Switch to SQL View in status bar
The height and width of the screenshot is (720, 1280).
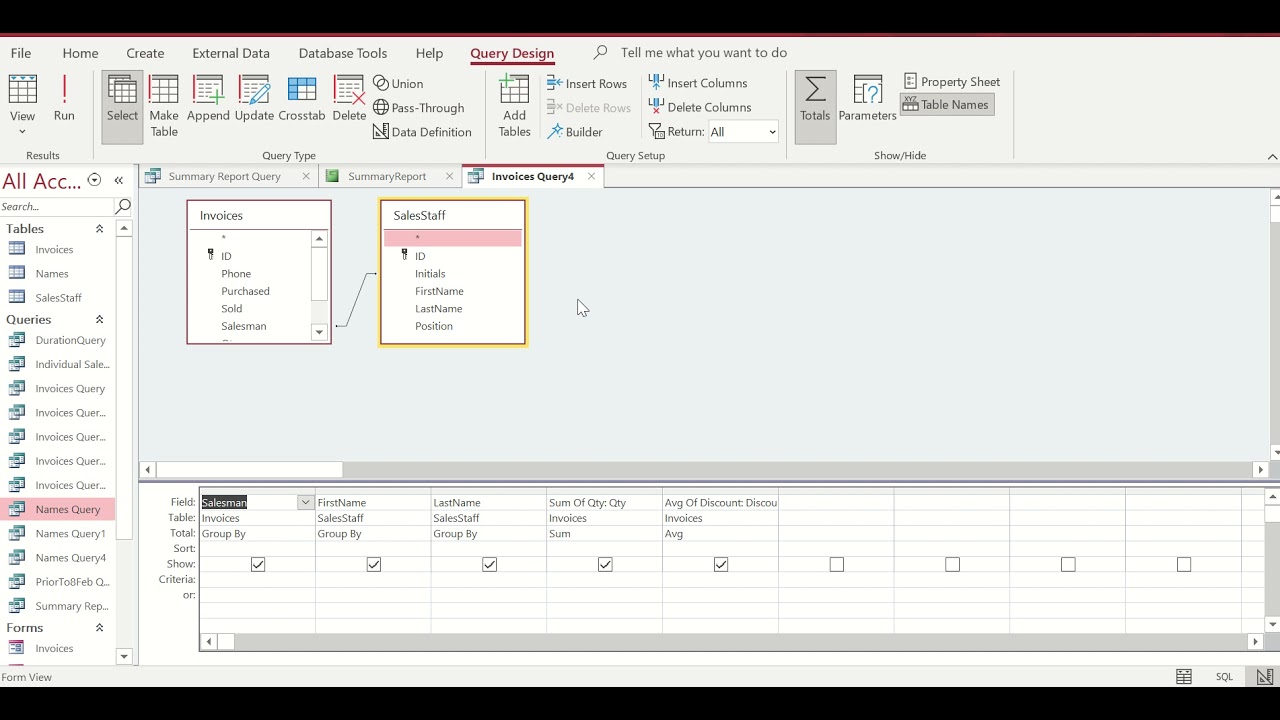1224,677
